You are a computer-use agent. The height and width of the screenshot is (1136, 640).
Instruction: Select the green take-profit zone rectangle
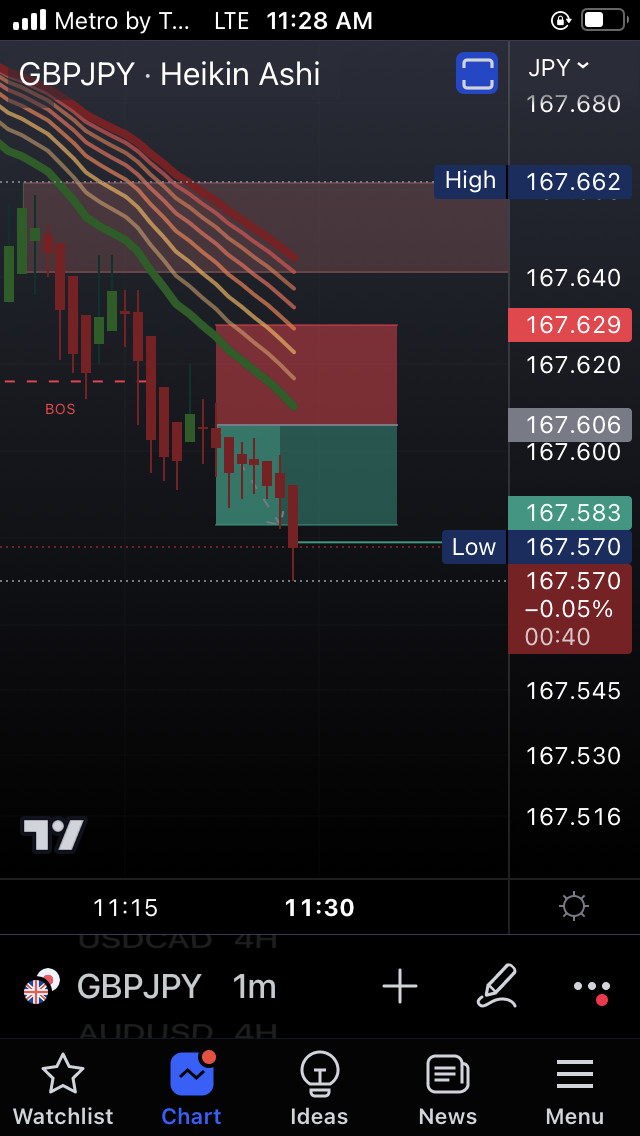[x=307, y=475]
